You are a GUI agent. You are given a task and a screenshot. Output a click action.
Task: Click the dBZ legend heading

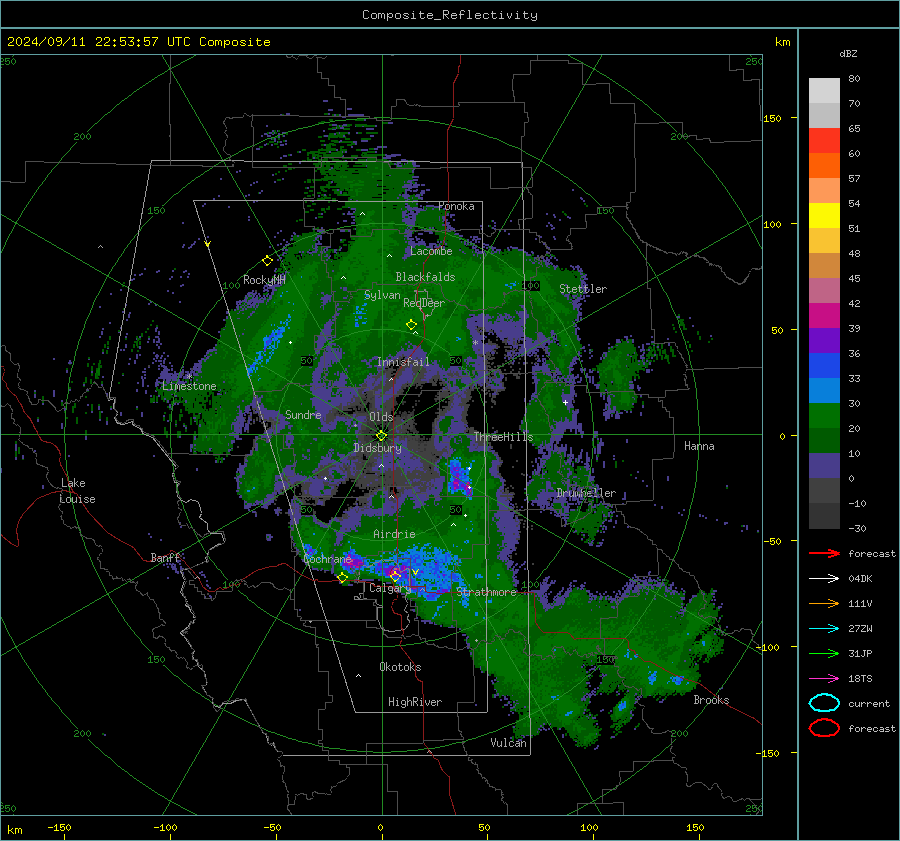(x=848, y=53)
